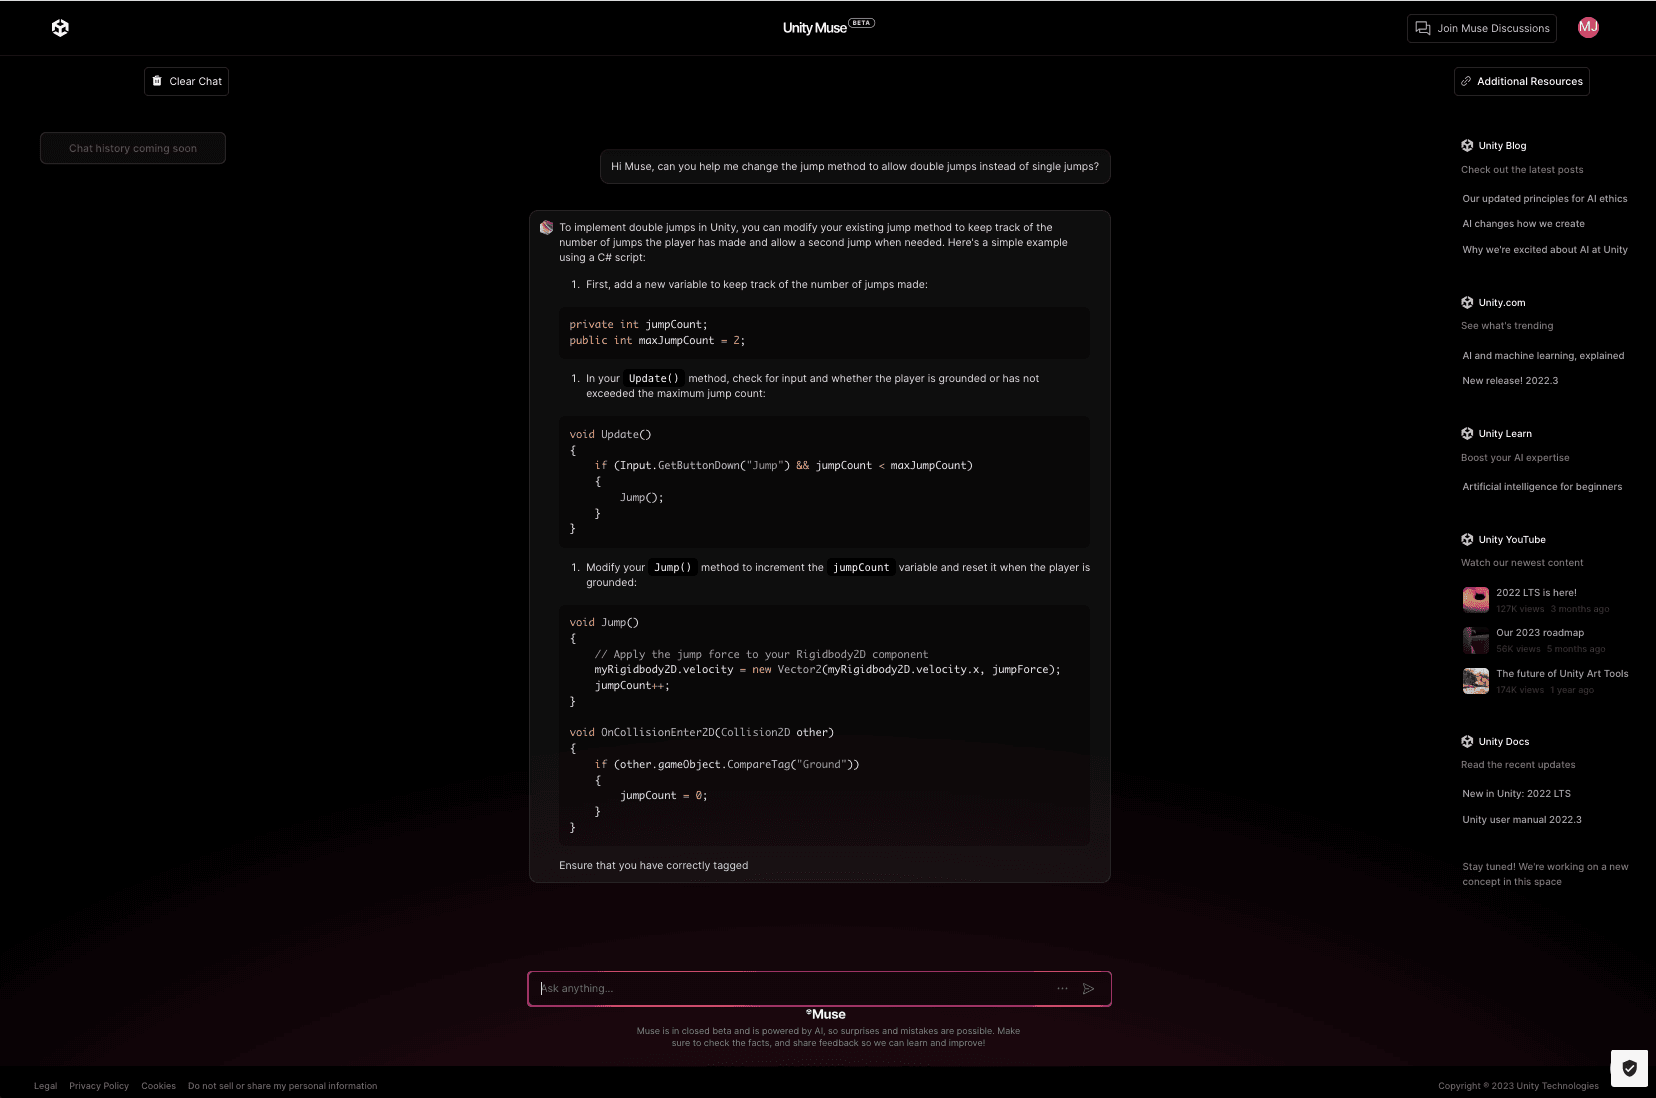Click Ensure that you have correctly tagged text

[x=653, y=866]
